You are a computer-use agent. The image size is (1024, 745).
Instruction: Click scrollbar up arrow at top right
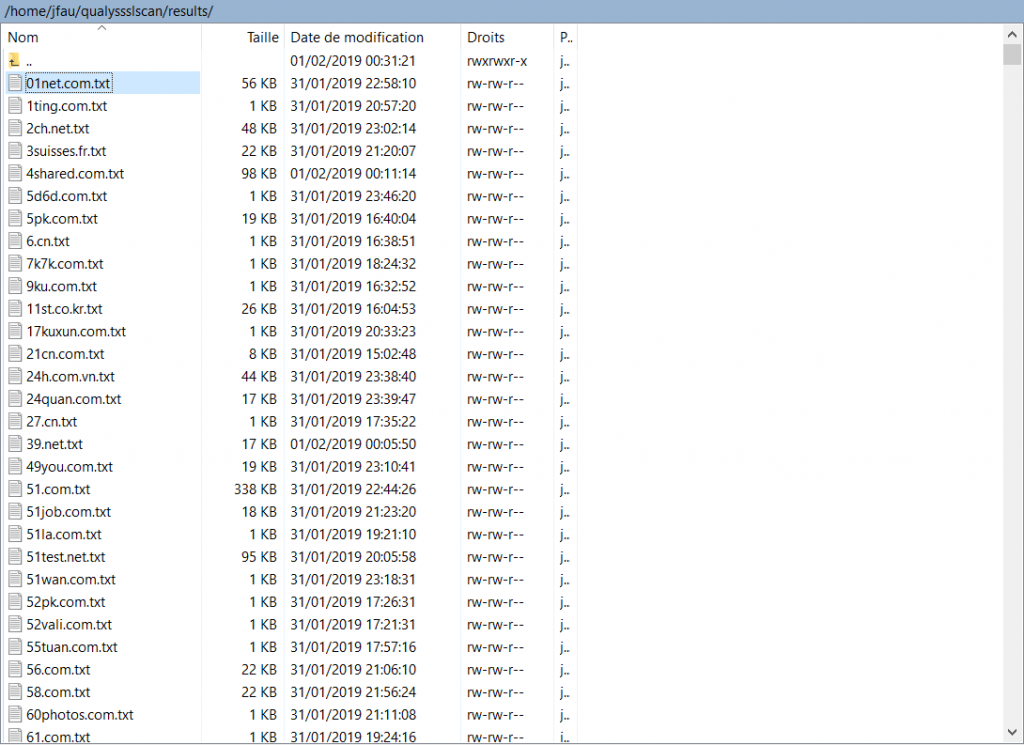coord(1012,33)
